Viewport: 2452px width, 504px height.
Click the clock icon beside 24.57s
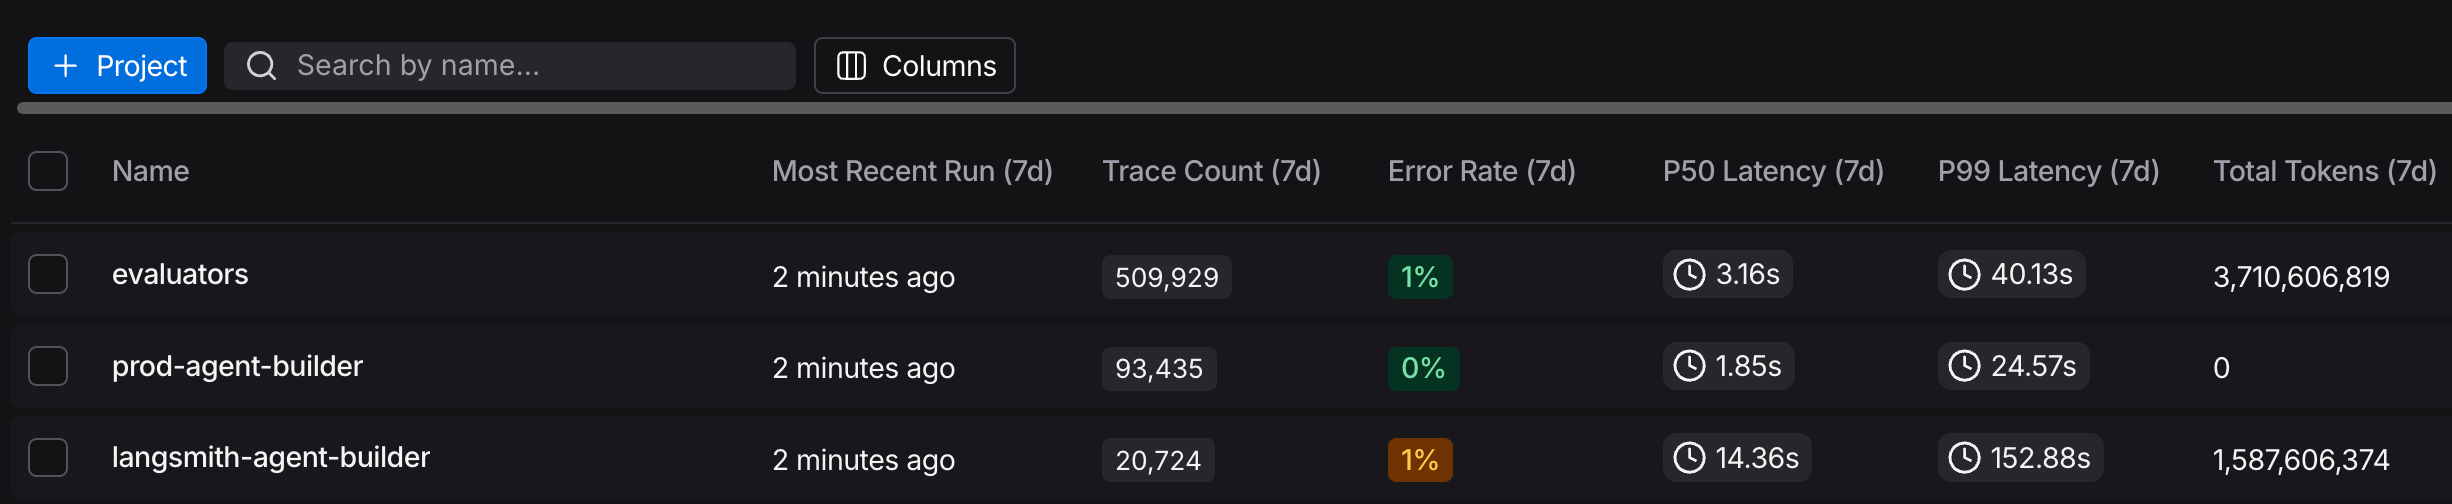[1964, 366]
